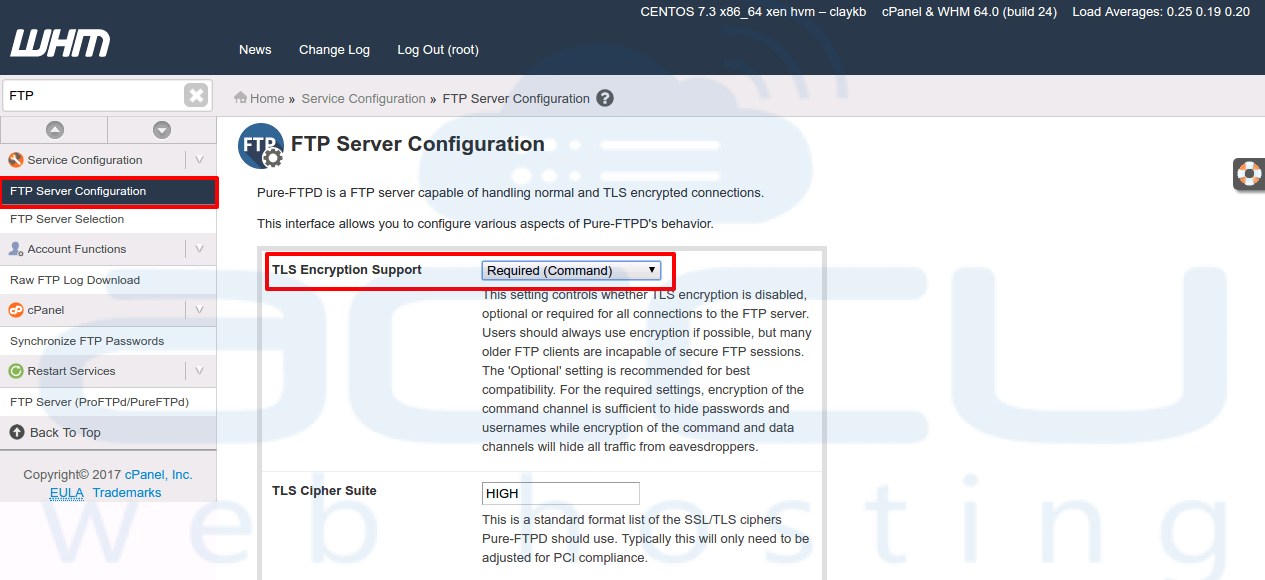
Task: Collapse the Service Configuration section
Action: tap(200, 160)
